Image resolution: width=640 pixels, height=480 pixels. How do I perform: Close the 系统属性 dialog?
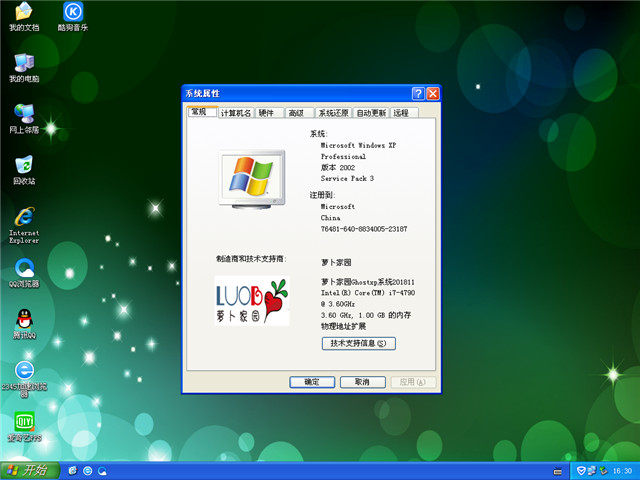click(x=433, y=93)
